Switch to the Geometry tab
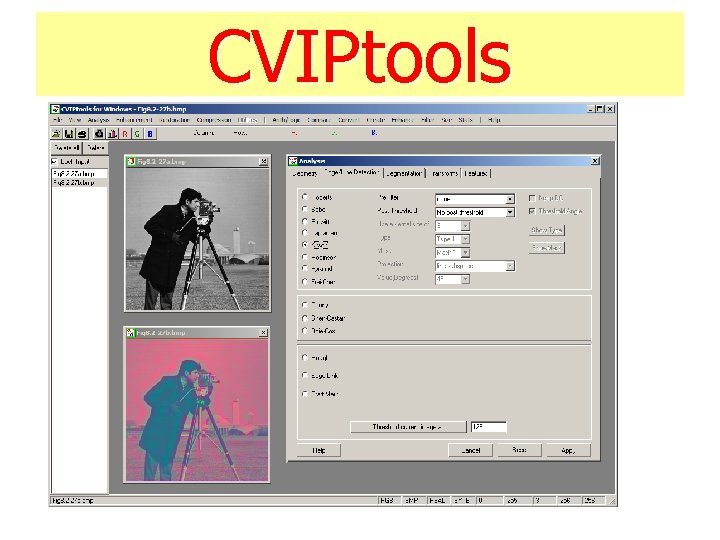Viewport: 720px width, 540px height. (x=305, y=174)
